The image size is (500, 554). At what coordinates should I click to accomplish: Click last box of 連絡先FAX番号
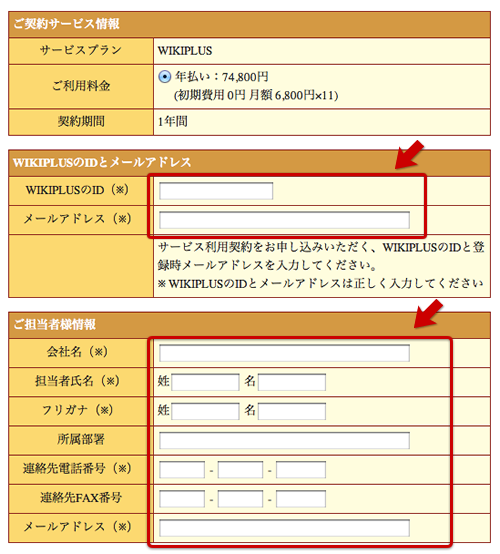coord(301,499)
